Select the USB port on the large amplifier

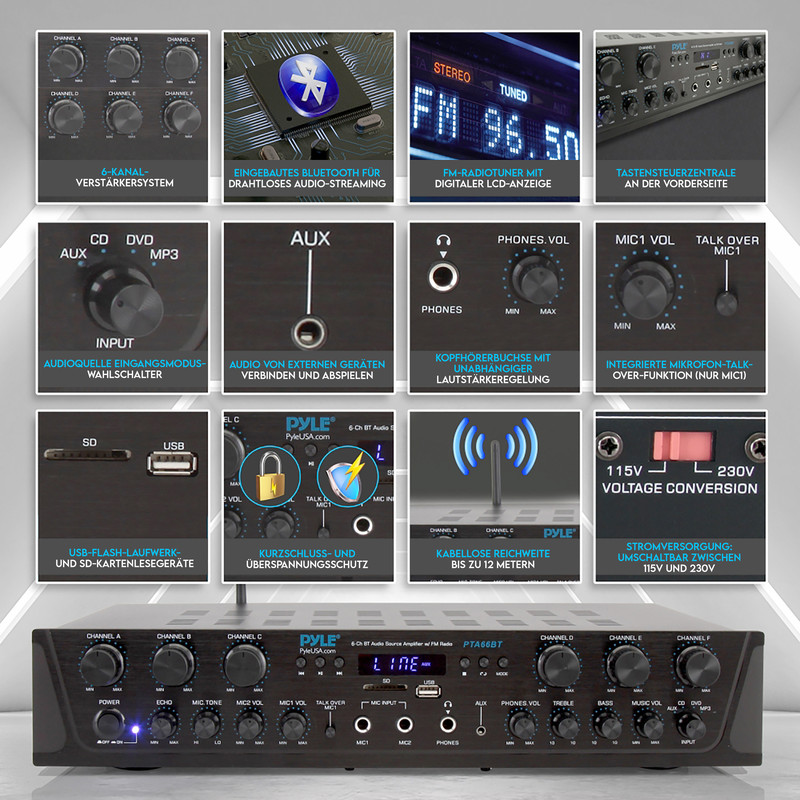429,691
